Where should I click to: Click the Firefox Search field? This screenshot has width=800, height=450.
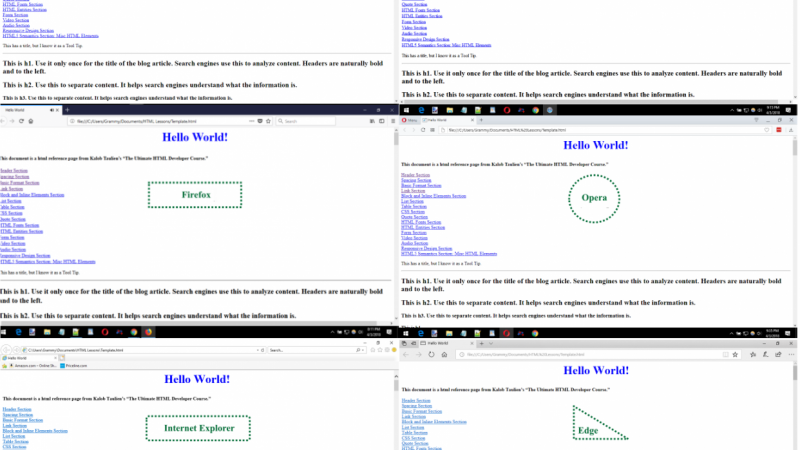[x=306, y=121]
